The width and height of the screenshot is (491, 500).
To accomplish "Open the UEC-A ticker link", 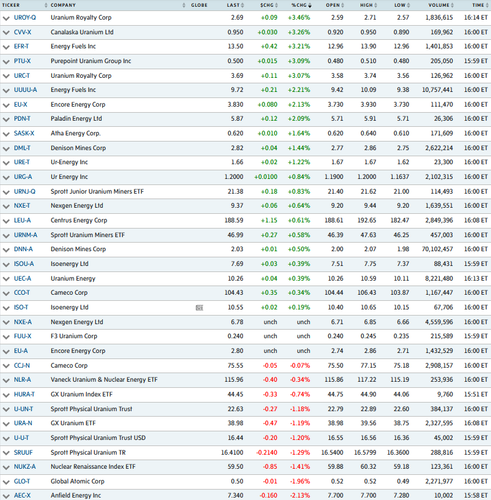I will click(22, 279).
